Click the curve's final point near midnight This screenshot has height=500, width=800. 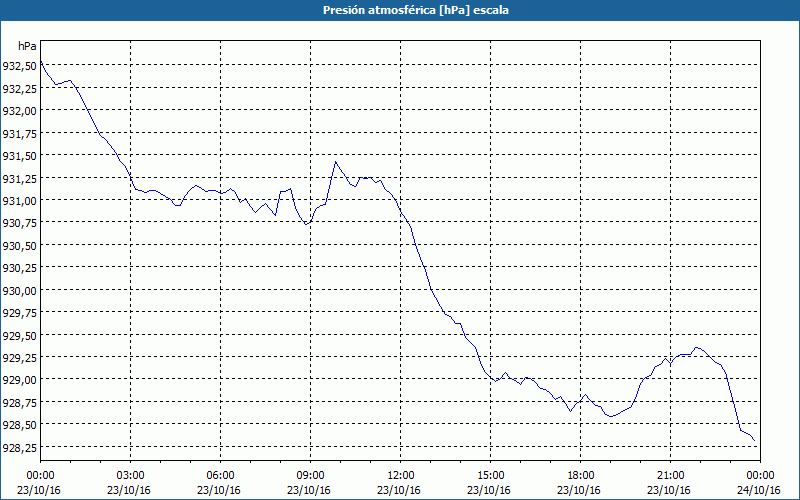754,440
